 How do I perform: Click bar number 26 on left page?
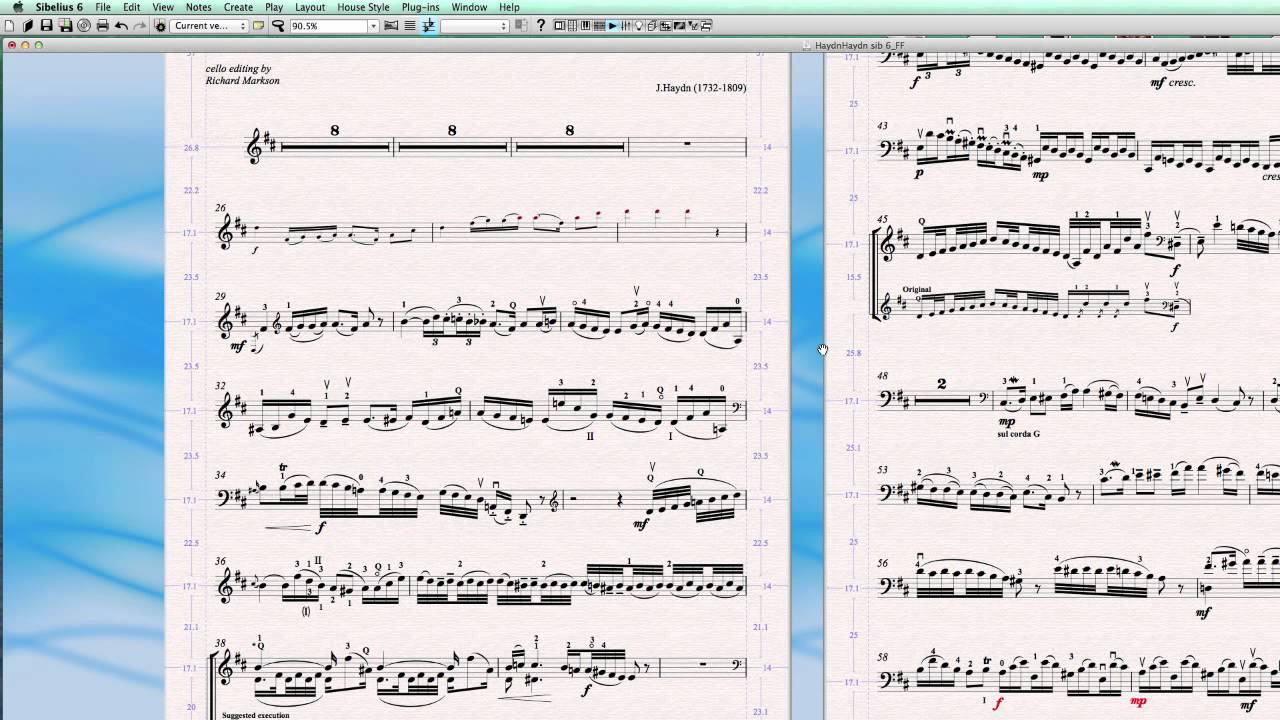[219, 209]
